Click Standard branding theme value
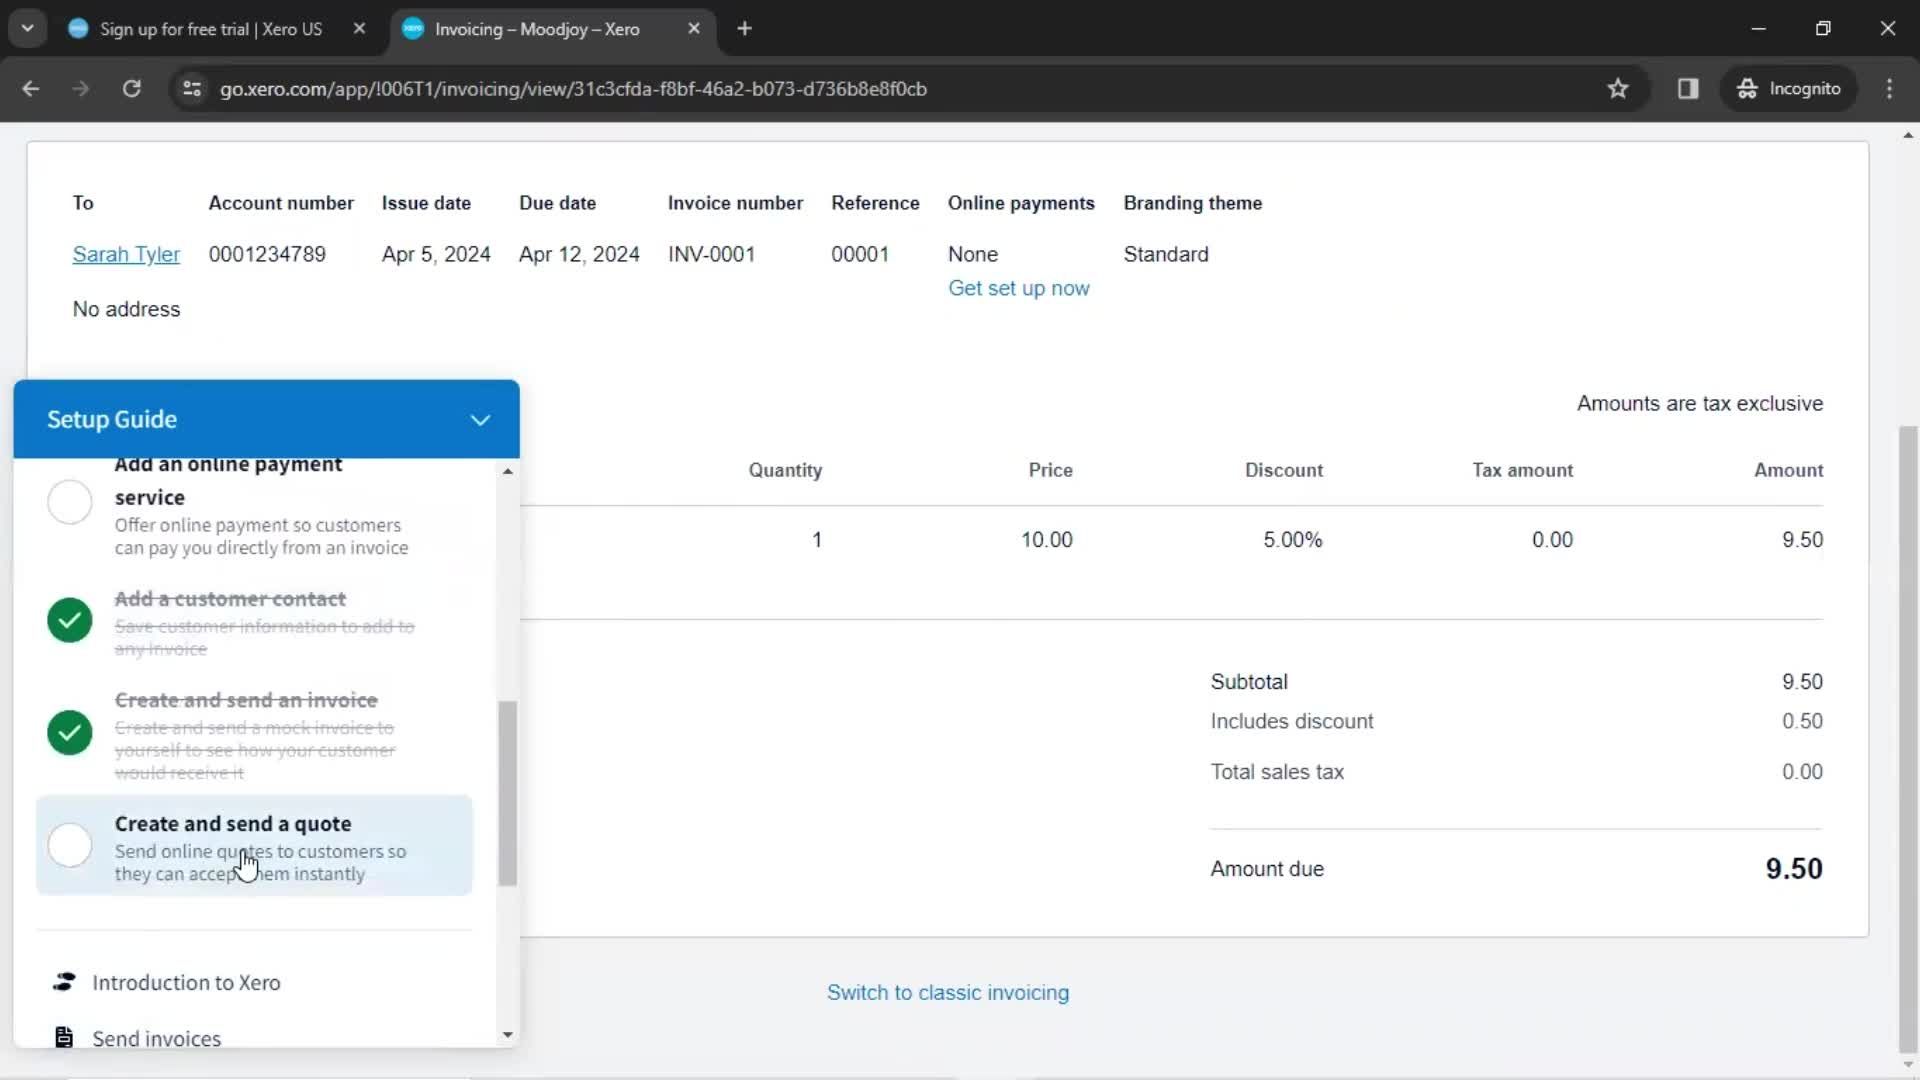The height and width of the screenshot is (1080, 1920). pos(1166,254)
